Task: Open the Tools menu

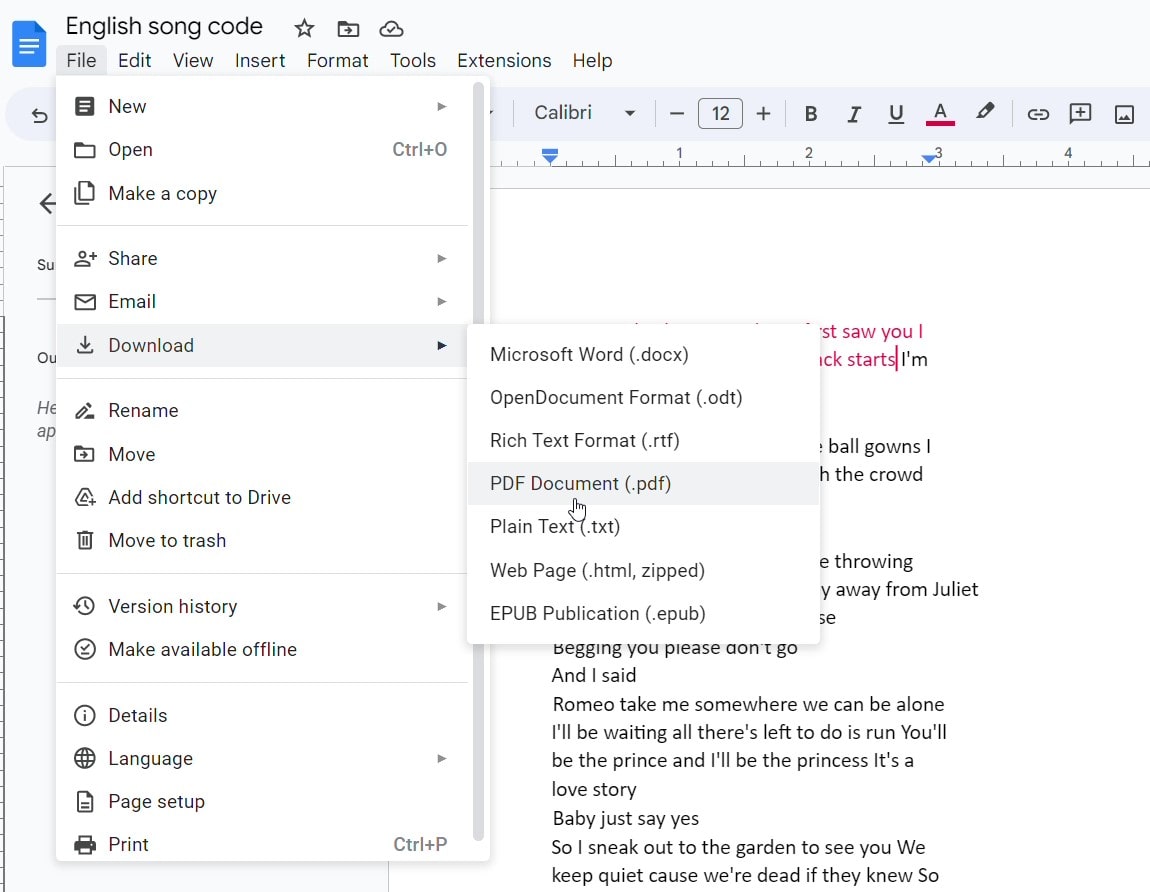Action: (413, 61)
